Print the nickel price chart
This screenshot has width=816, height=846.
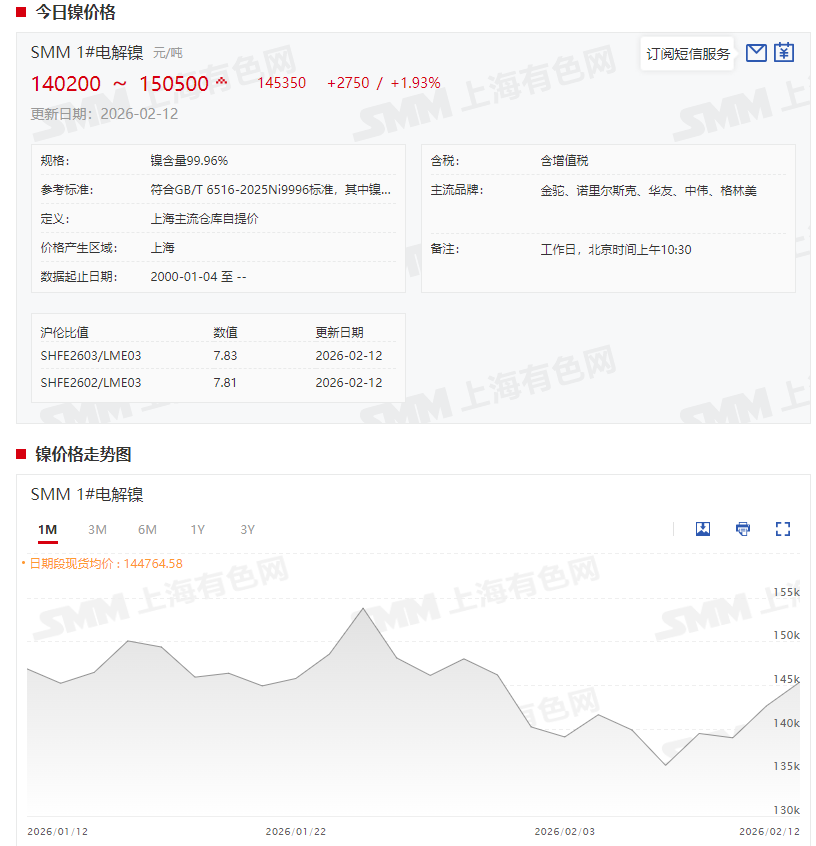point(743,529)
